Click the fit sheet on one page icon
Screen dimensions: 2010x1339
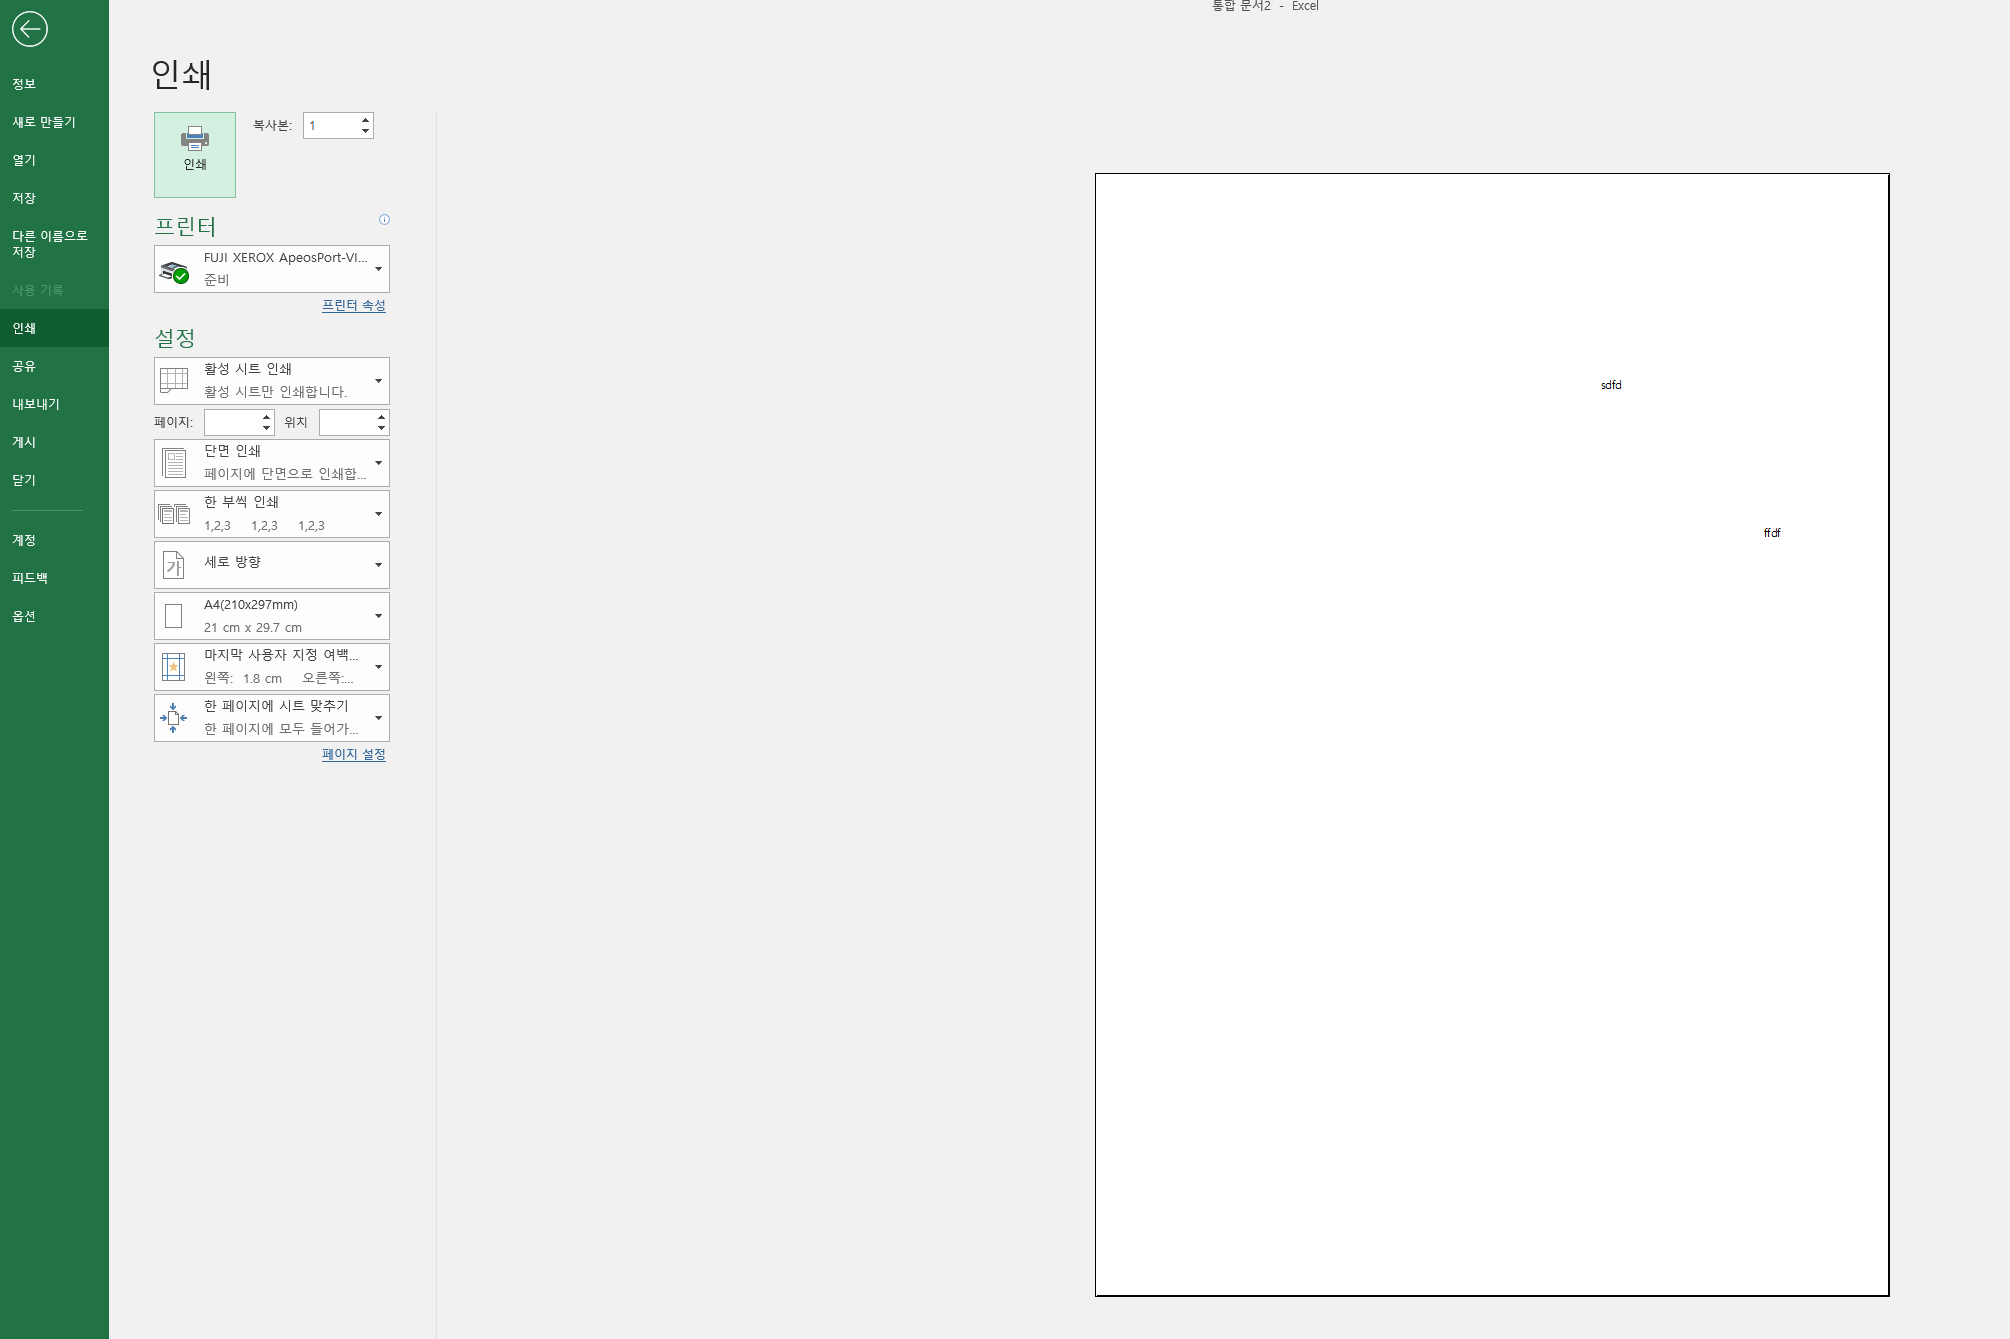pyautogui.click(x=174, y=718)
